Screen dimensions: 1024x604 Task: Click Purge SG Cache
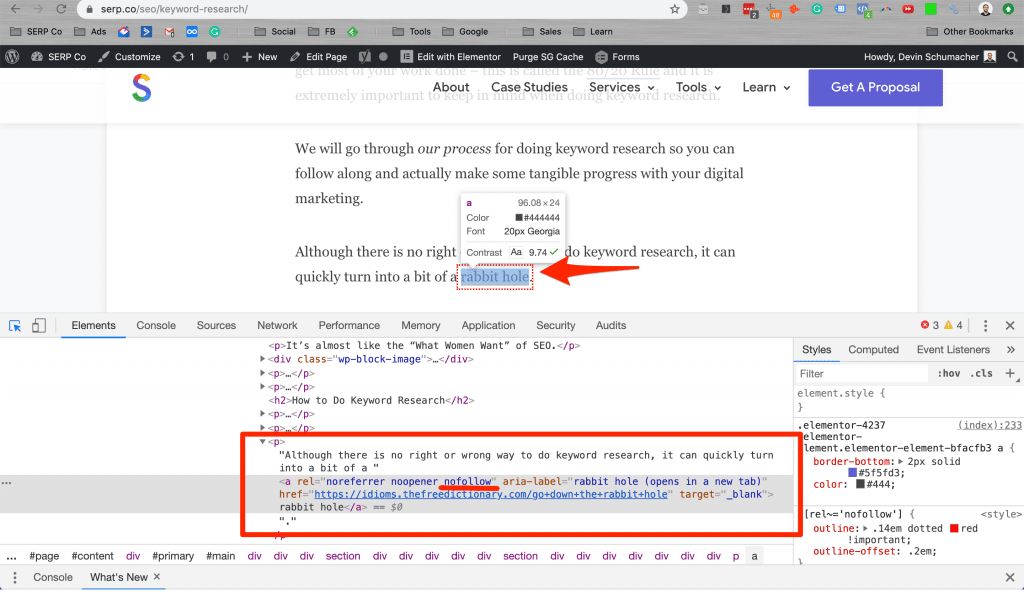(x=548, y=57)
